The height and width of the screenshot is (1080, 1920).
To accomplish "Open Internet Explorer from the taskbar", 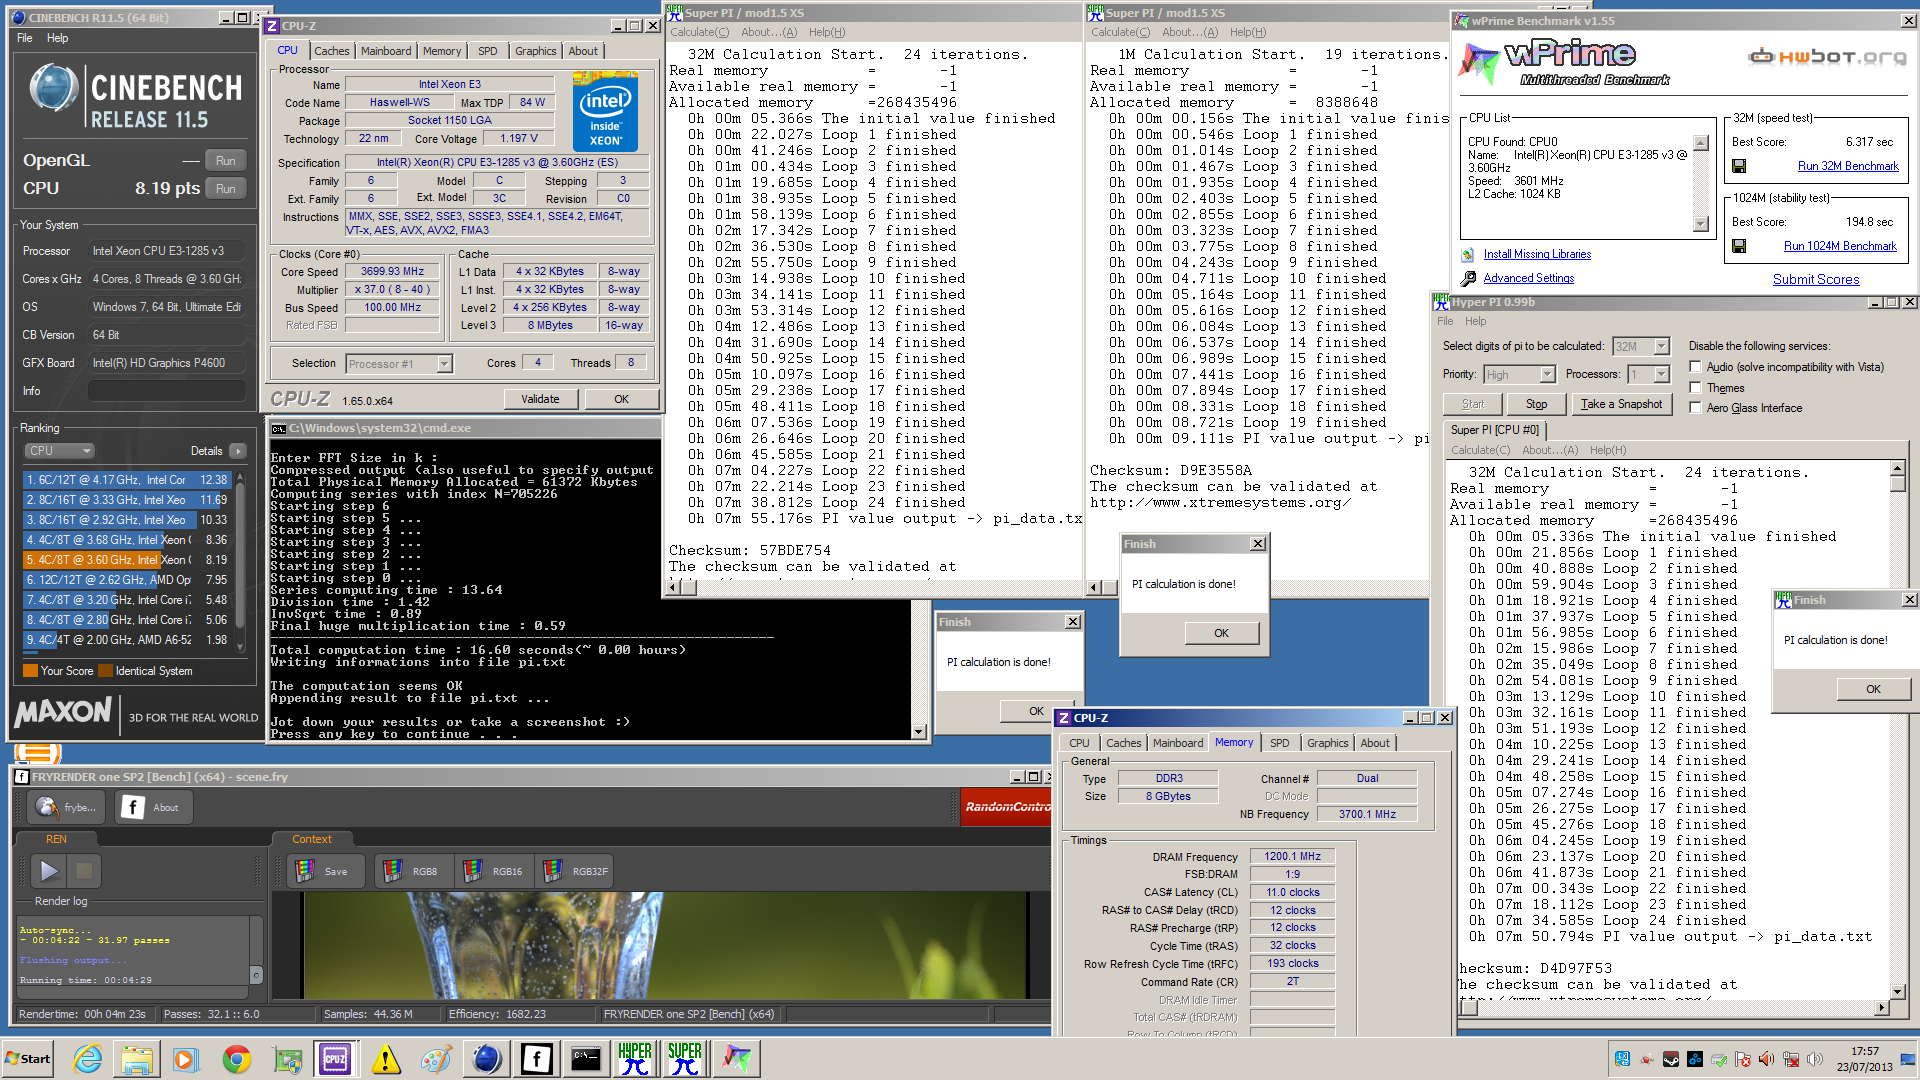I will 87,1059.
